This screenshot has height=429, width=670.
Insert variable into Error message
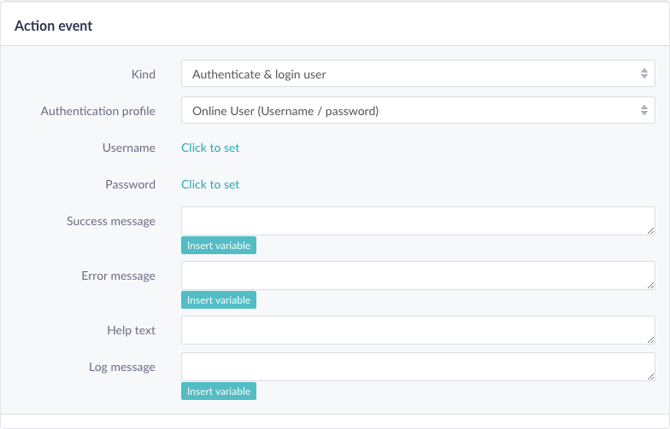coord(218,300)
